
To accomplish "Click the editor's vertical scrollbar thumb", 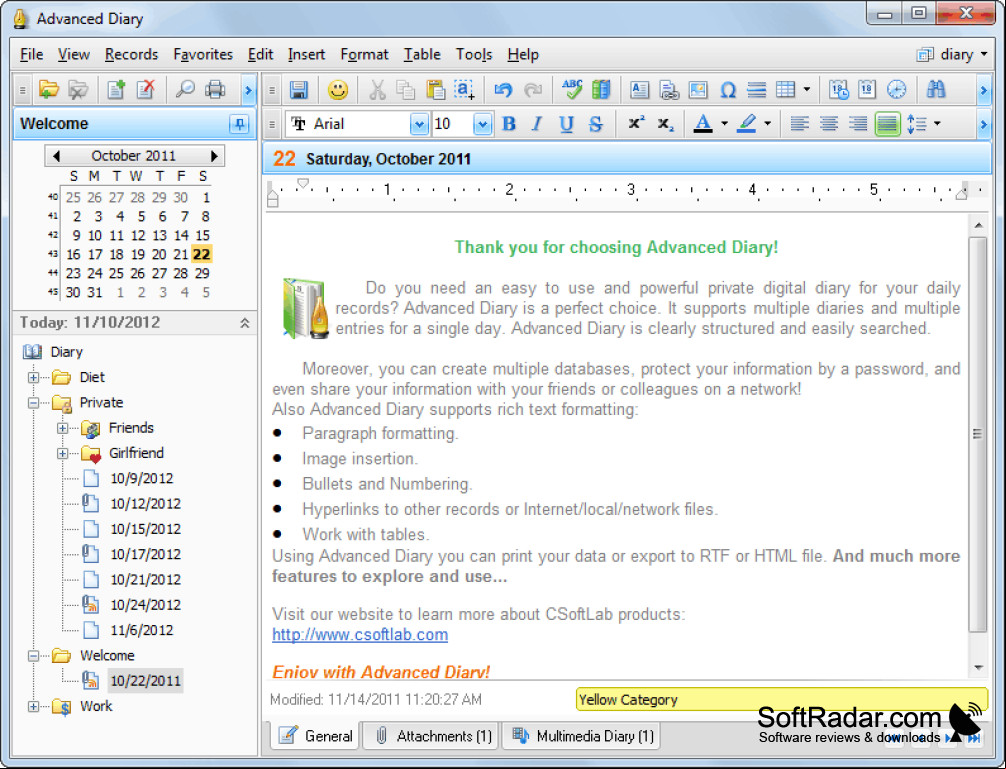I will [977, 434].
